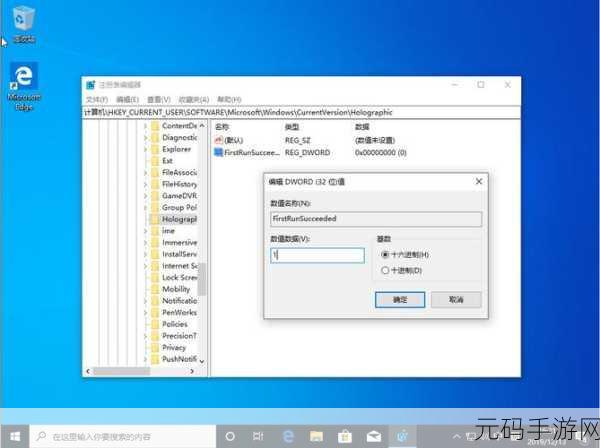Select the Mobility key in tree

[176, 289]
